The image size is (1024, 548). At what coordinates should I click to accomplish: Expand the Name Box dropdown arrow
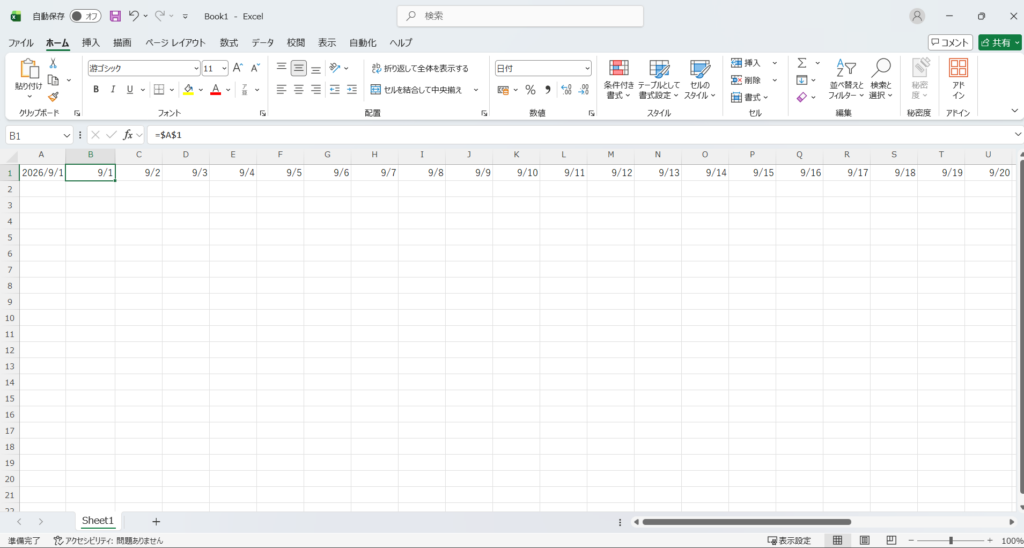67,135
